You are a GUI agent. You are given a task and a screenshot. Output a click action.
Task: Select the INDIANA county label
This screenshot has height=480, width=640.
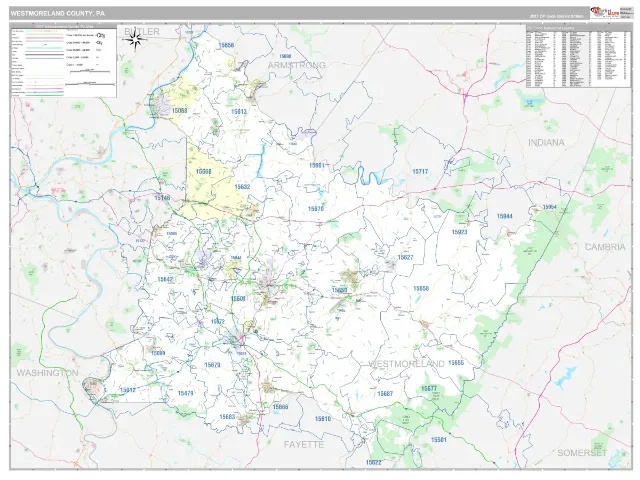point(546,142)
